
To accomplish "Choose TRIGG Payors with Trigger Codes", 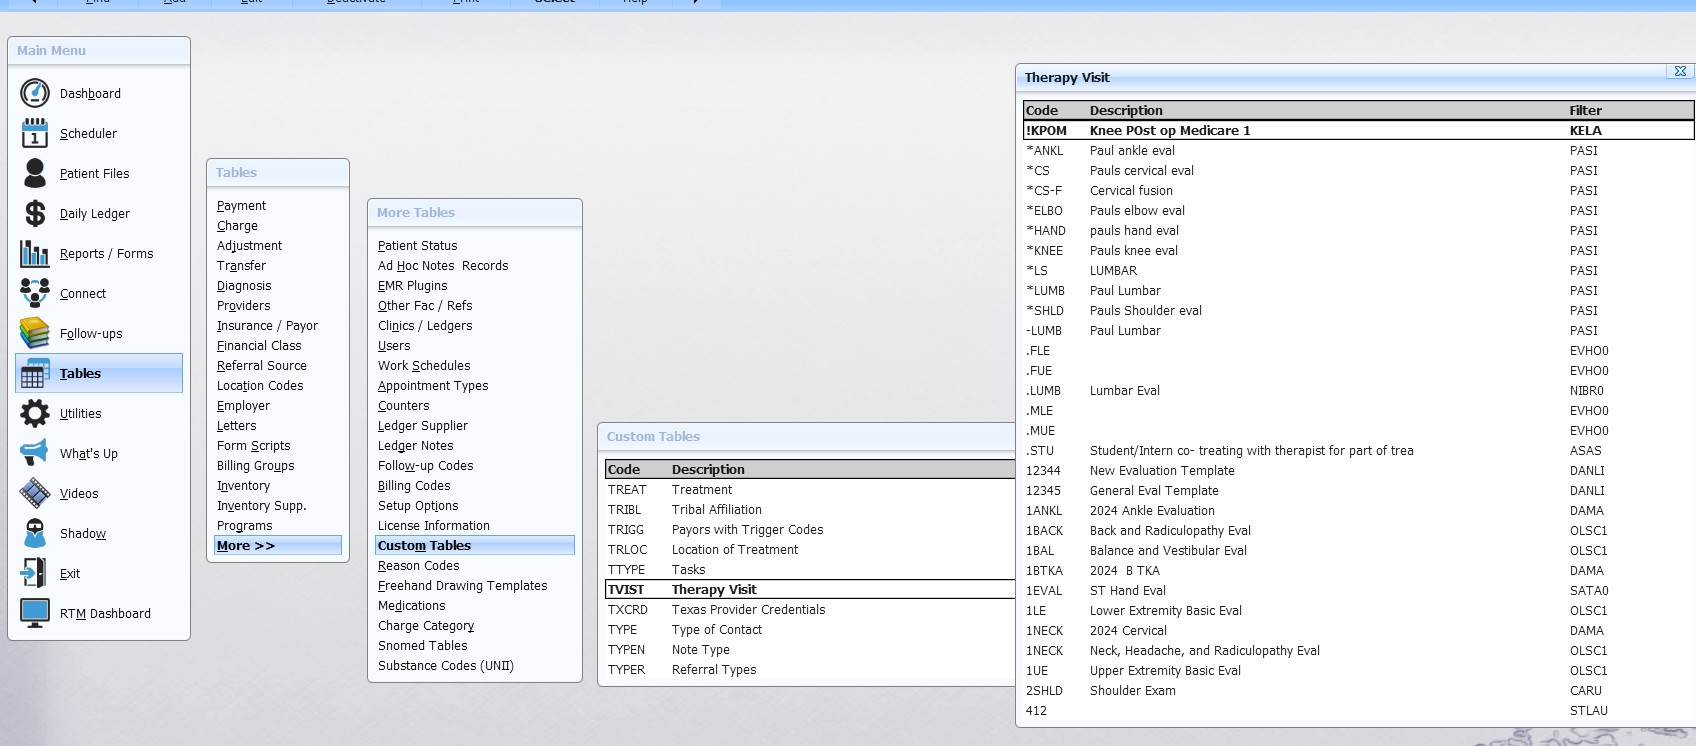I will coord(810,529).
